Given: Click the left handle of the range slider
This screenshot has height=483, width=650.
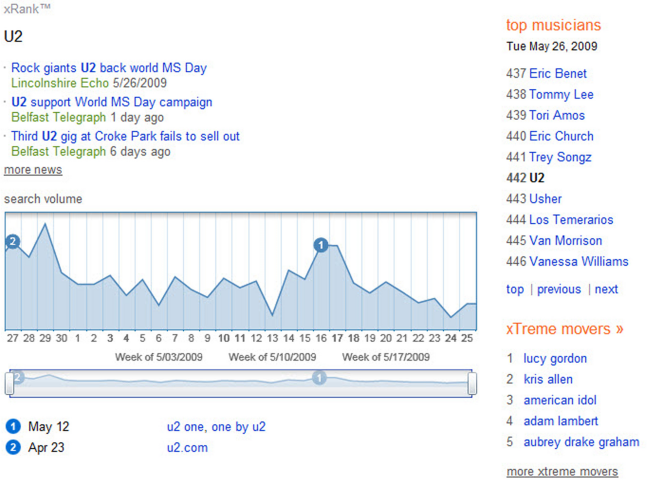Looking at the screenshot, I should [x=9, y=383].
